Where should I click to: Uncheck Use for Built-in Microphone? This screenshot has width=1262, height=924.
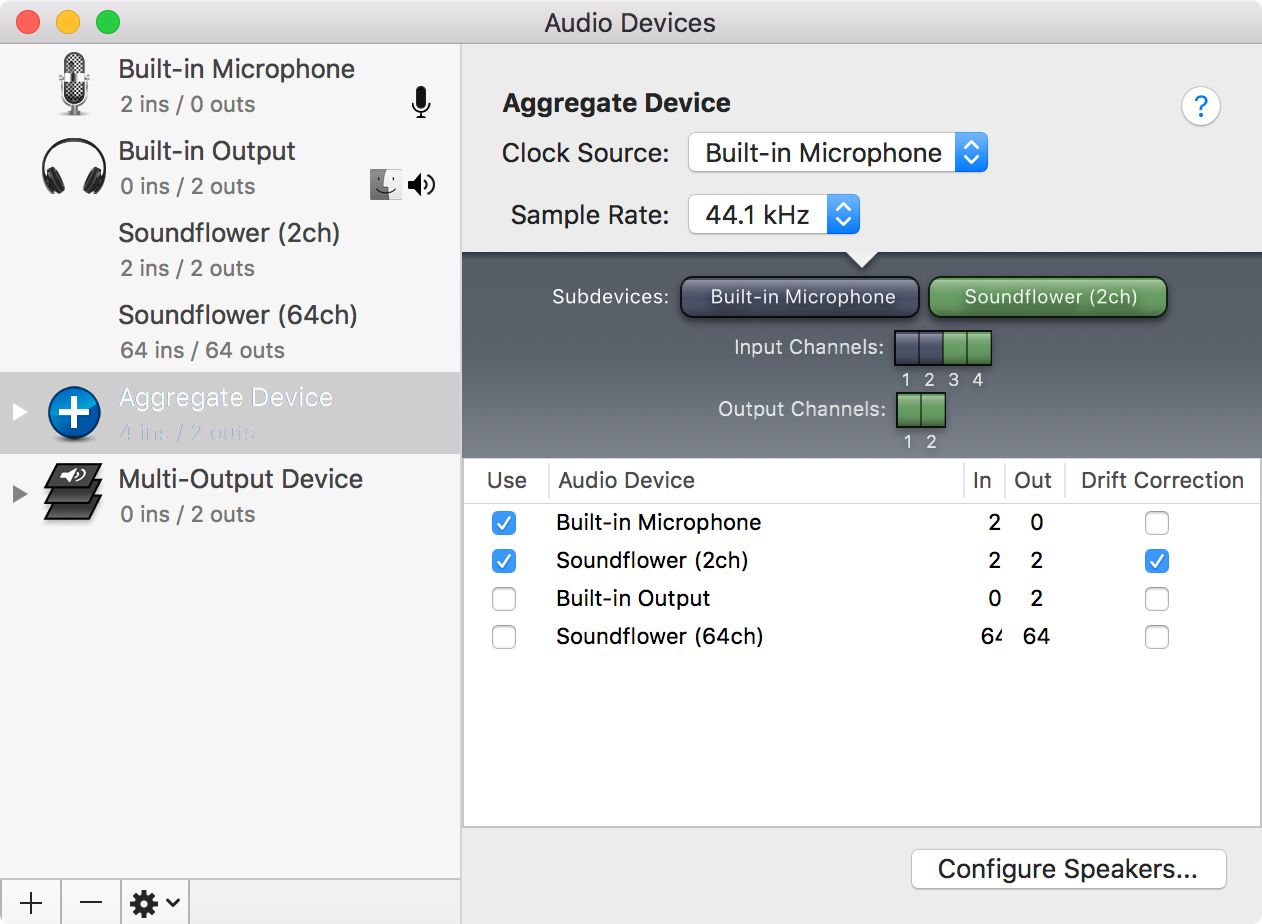[504, 523]
